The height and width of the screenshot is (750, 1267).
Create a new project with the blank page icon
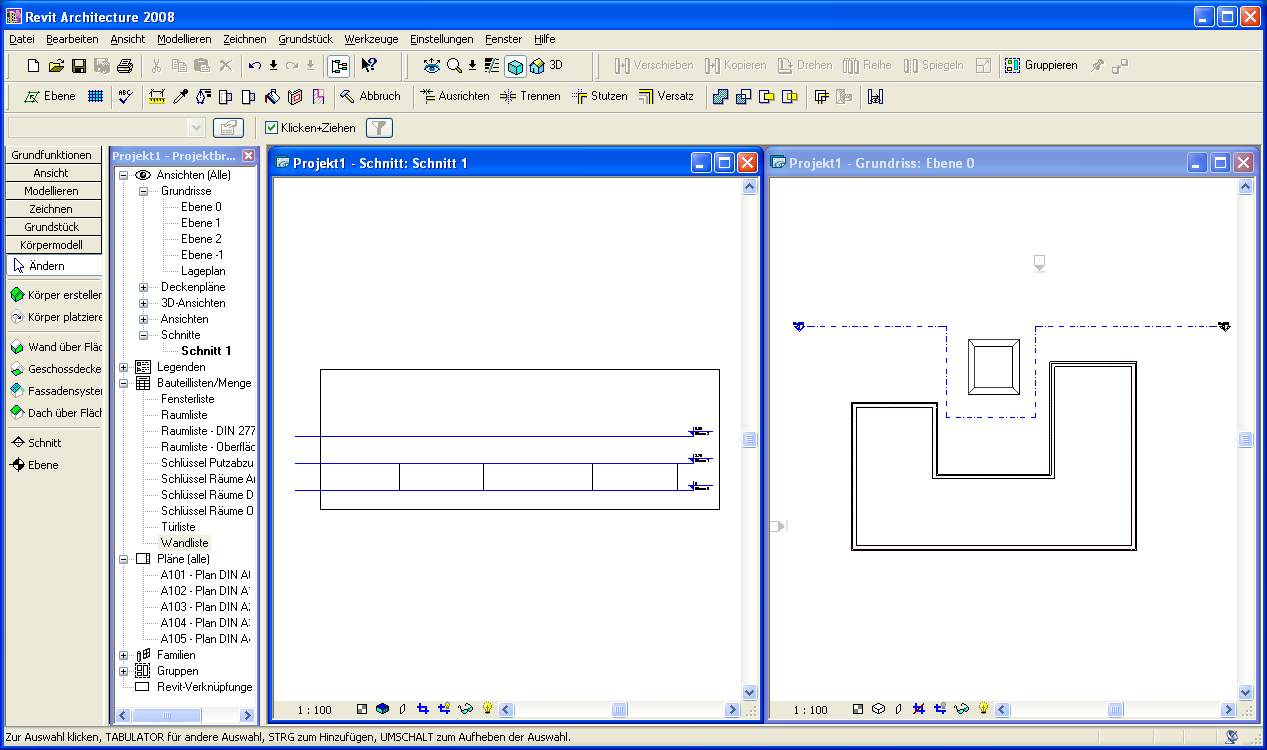click(x=33, y=66)
